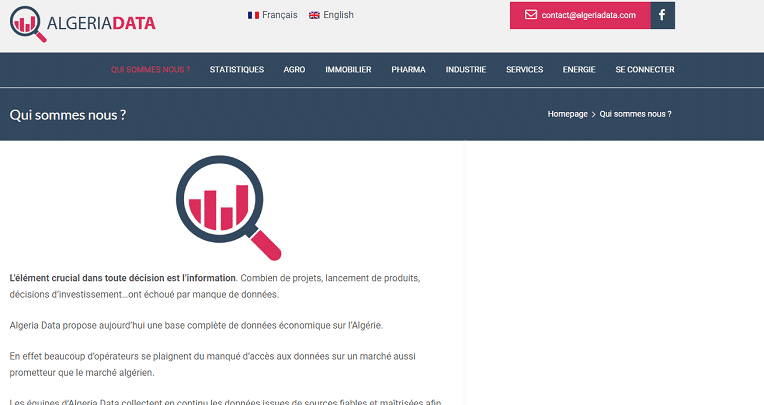The width and height of the screenshot is (764, 405).
Task: Switch language to English
Action: click(x=338, y=15)
